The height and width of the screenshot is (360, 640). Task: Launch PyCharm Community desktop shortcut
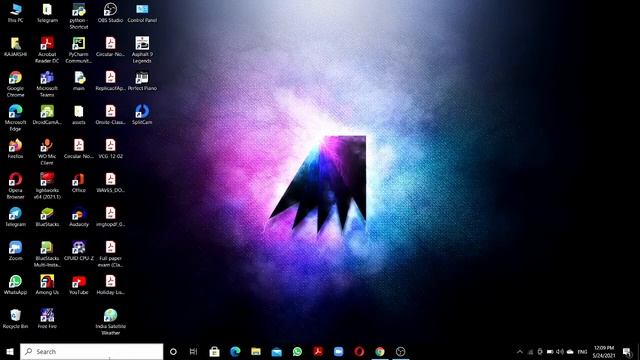(x=79, y=50)
